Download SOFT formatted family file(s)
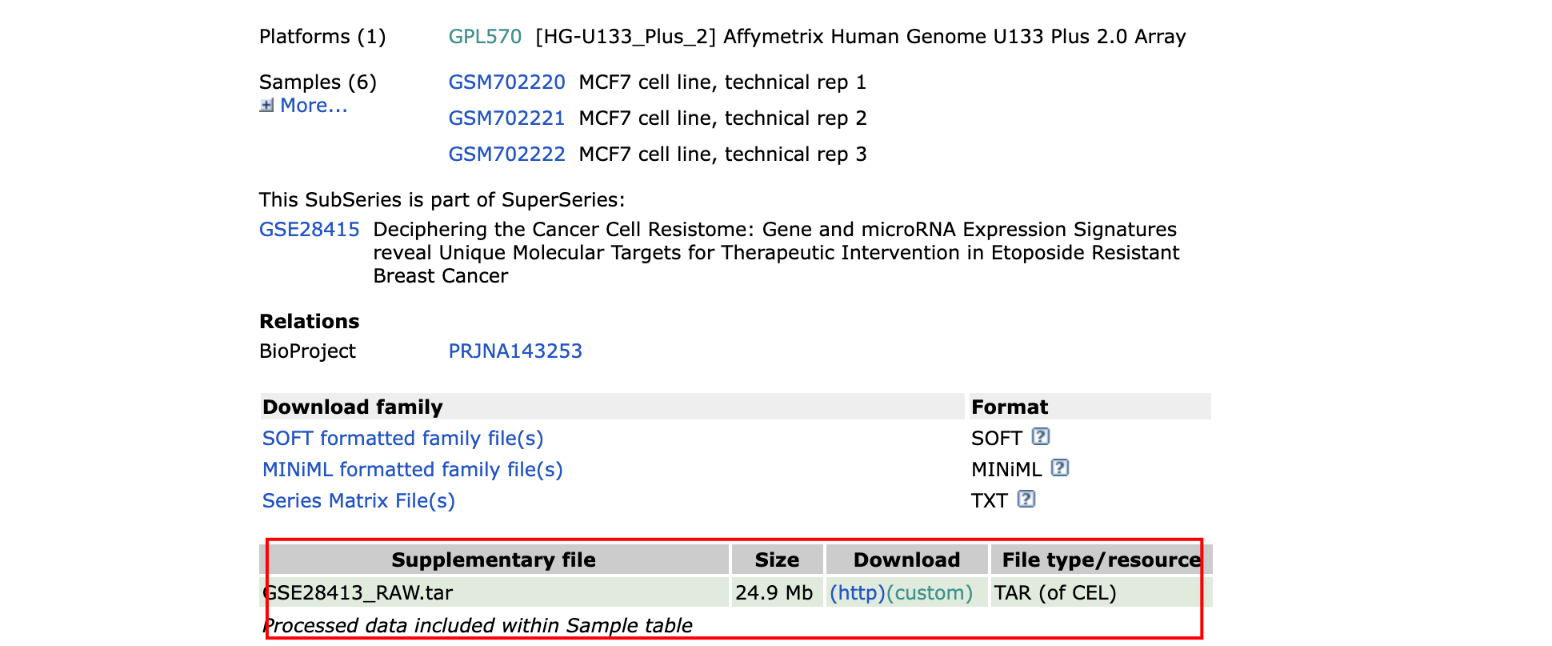1552x646 pixels. pyautogui.click(x=402, y=438)
